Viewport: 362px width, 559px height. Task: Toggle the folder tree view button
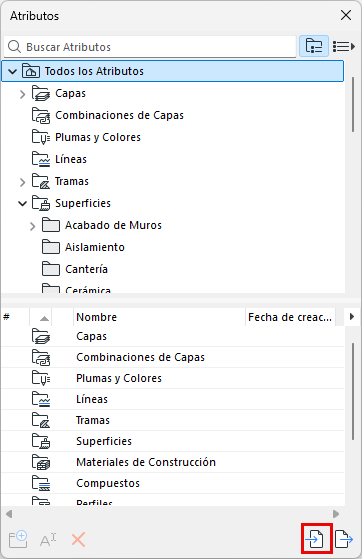click(x=314, y=46)
